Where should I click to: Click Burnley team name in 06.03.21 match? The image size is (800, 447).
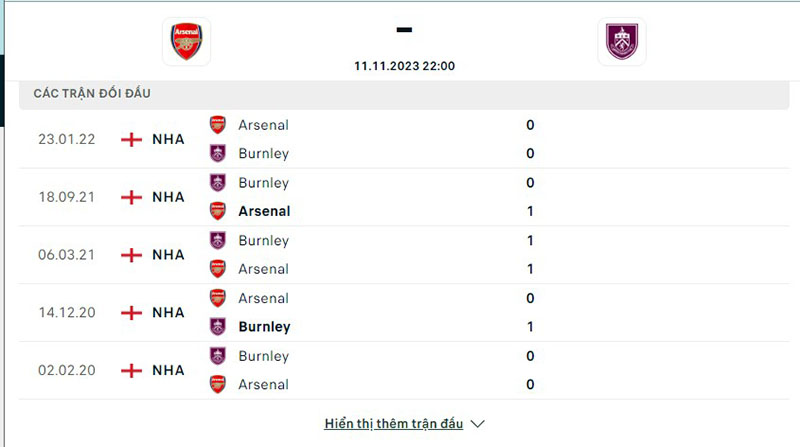coord(263,240)
